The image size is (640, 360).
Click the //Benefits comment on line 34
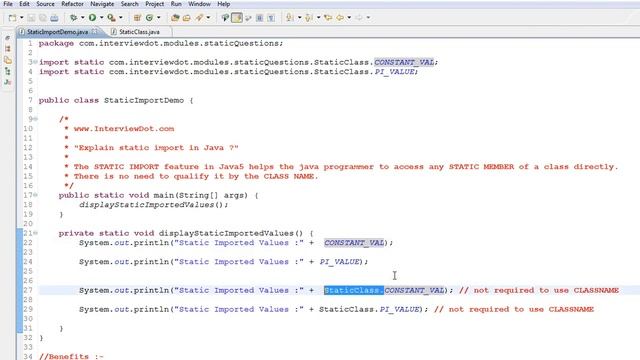tap(71, 356)
